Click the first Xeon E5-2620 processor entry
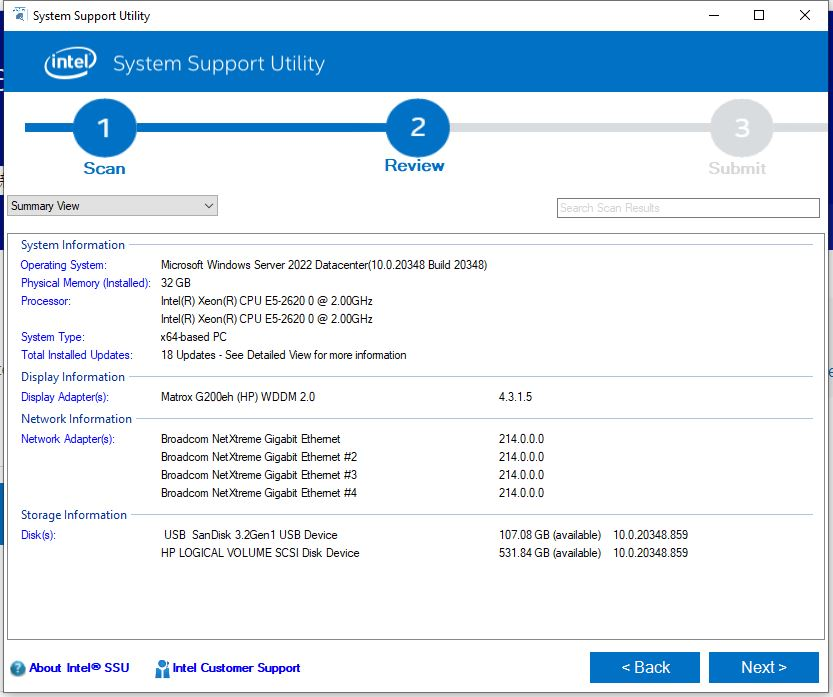The width and height of the screenshot is (833, 697). (x=267, y=301)
